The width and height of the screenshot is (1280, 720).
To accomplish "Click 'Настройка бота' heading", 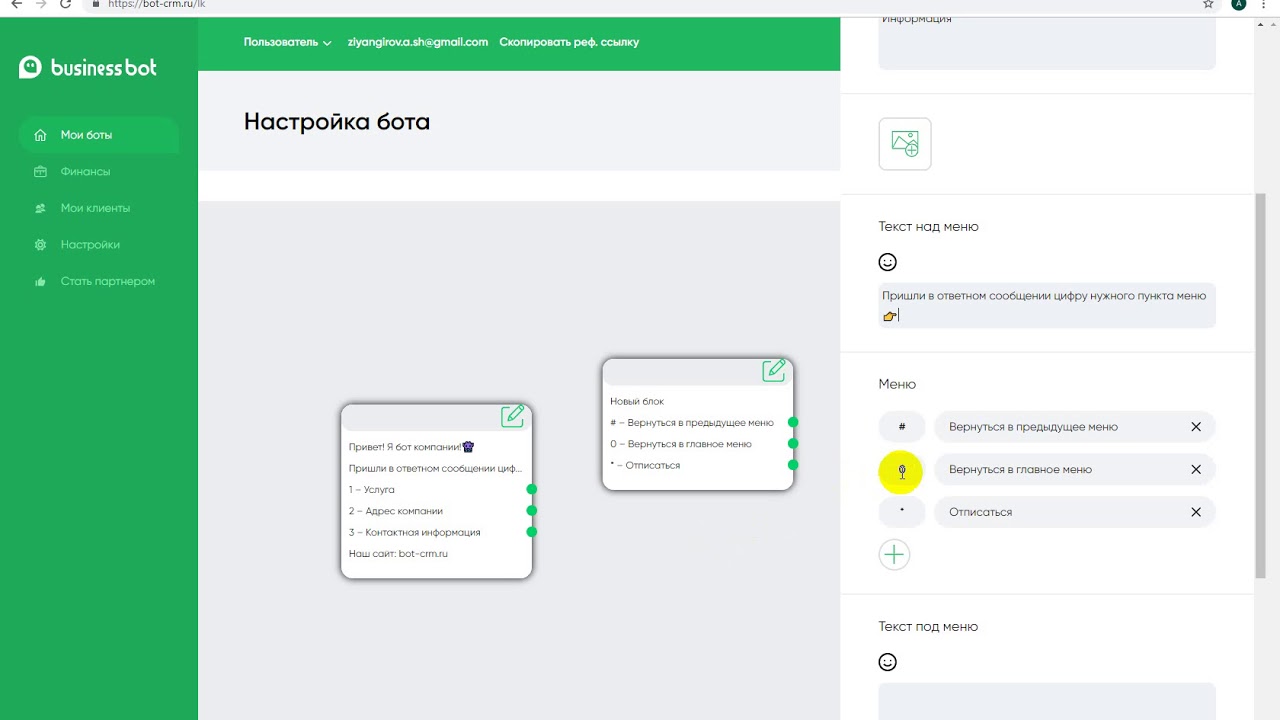I will (337, 122).
